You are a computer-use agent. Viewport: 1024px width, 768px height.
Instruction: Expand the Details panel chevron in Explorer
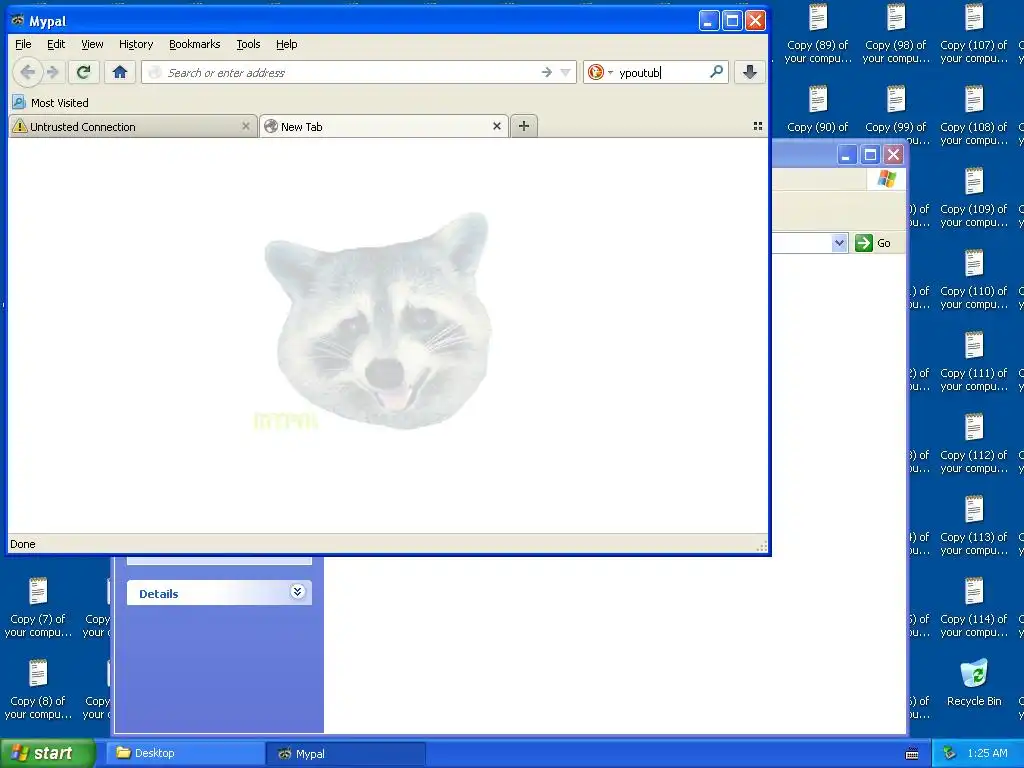297,592
